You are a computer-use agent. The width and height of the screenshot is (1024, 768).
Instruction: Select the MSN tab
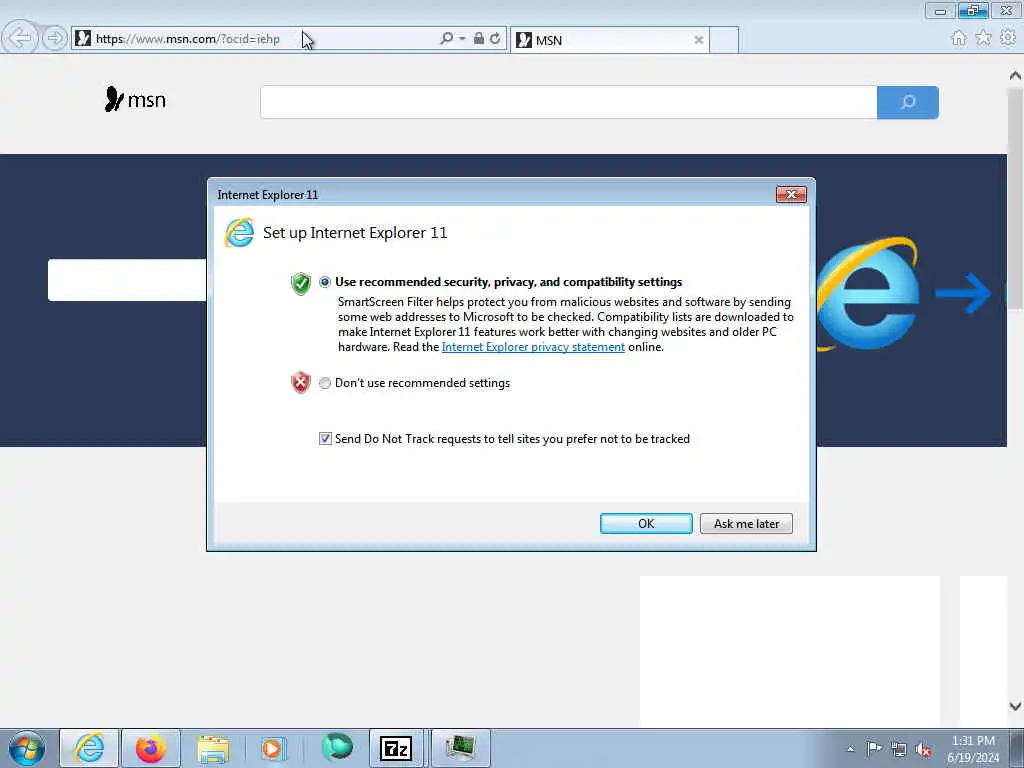(609, 40)
